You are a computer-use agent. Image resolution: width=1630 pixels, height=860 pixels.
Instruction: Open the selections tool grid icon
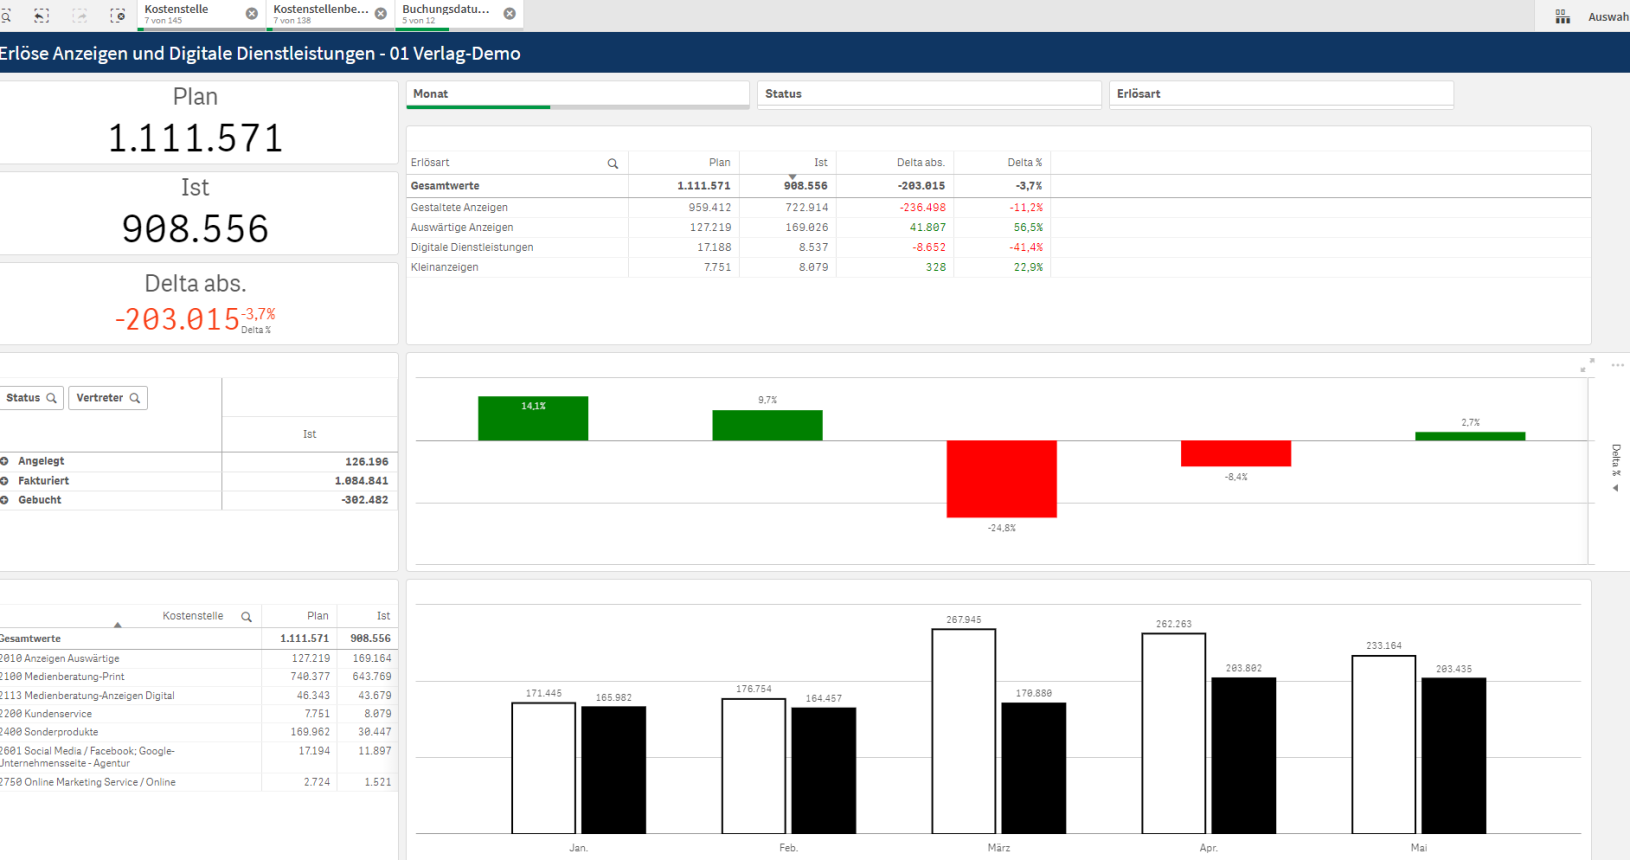[x=1562, y=16]
